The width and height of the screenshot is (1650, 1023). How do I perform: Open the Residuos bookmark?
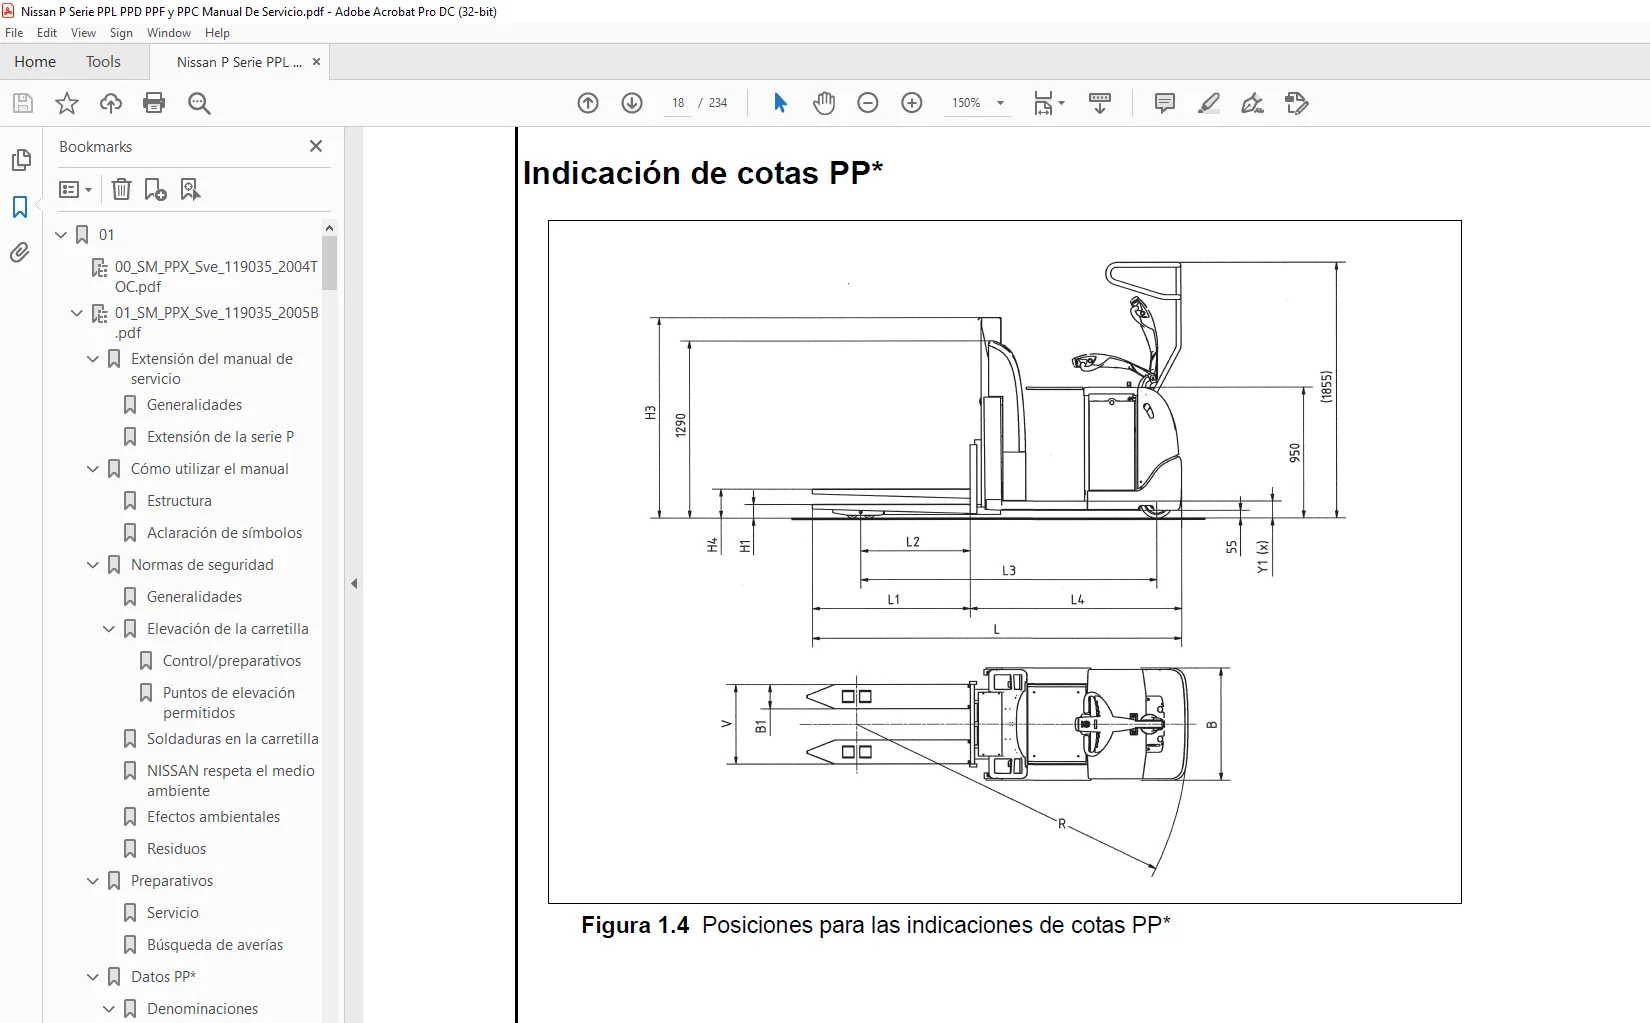coord(176,849)
